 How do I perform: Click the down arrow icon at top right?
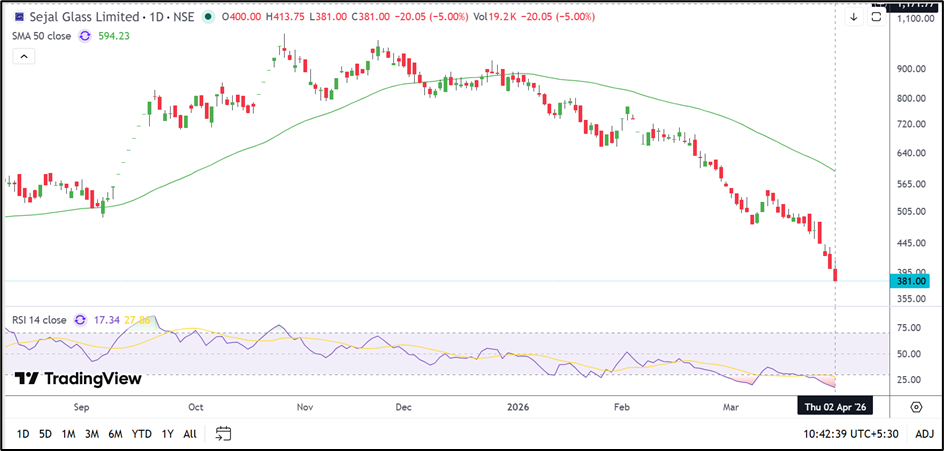(853, 17)
